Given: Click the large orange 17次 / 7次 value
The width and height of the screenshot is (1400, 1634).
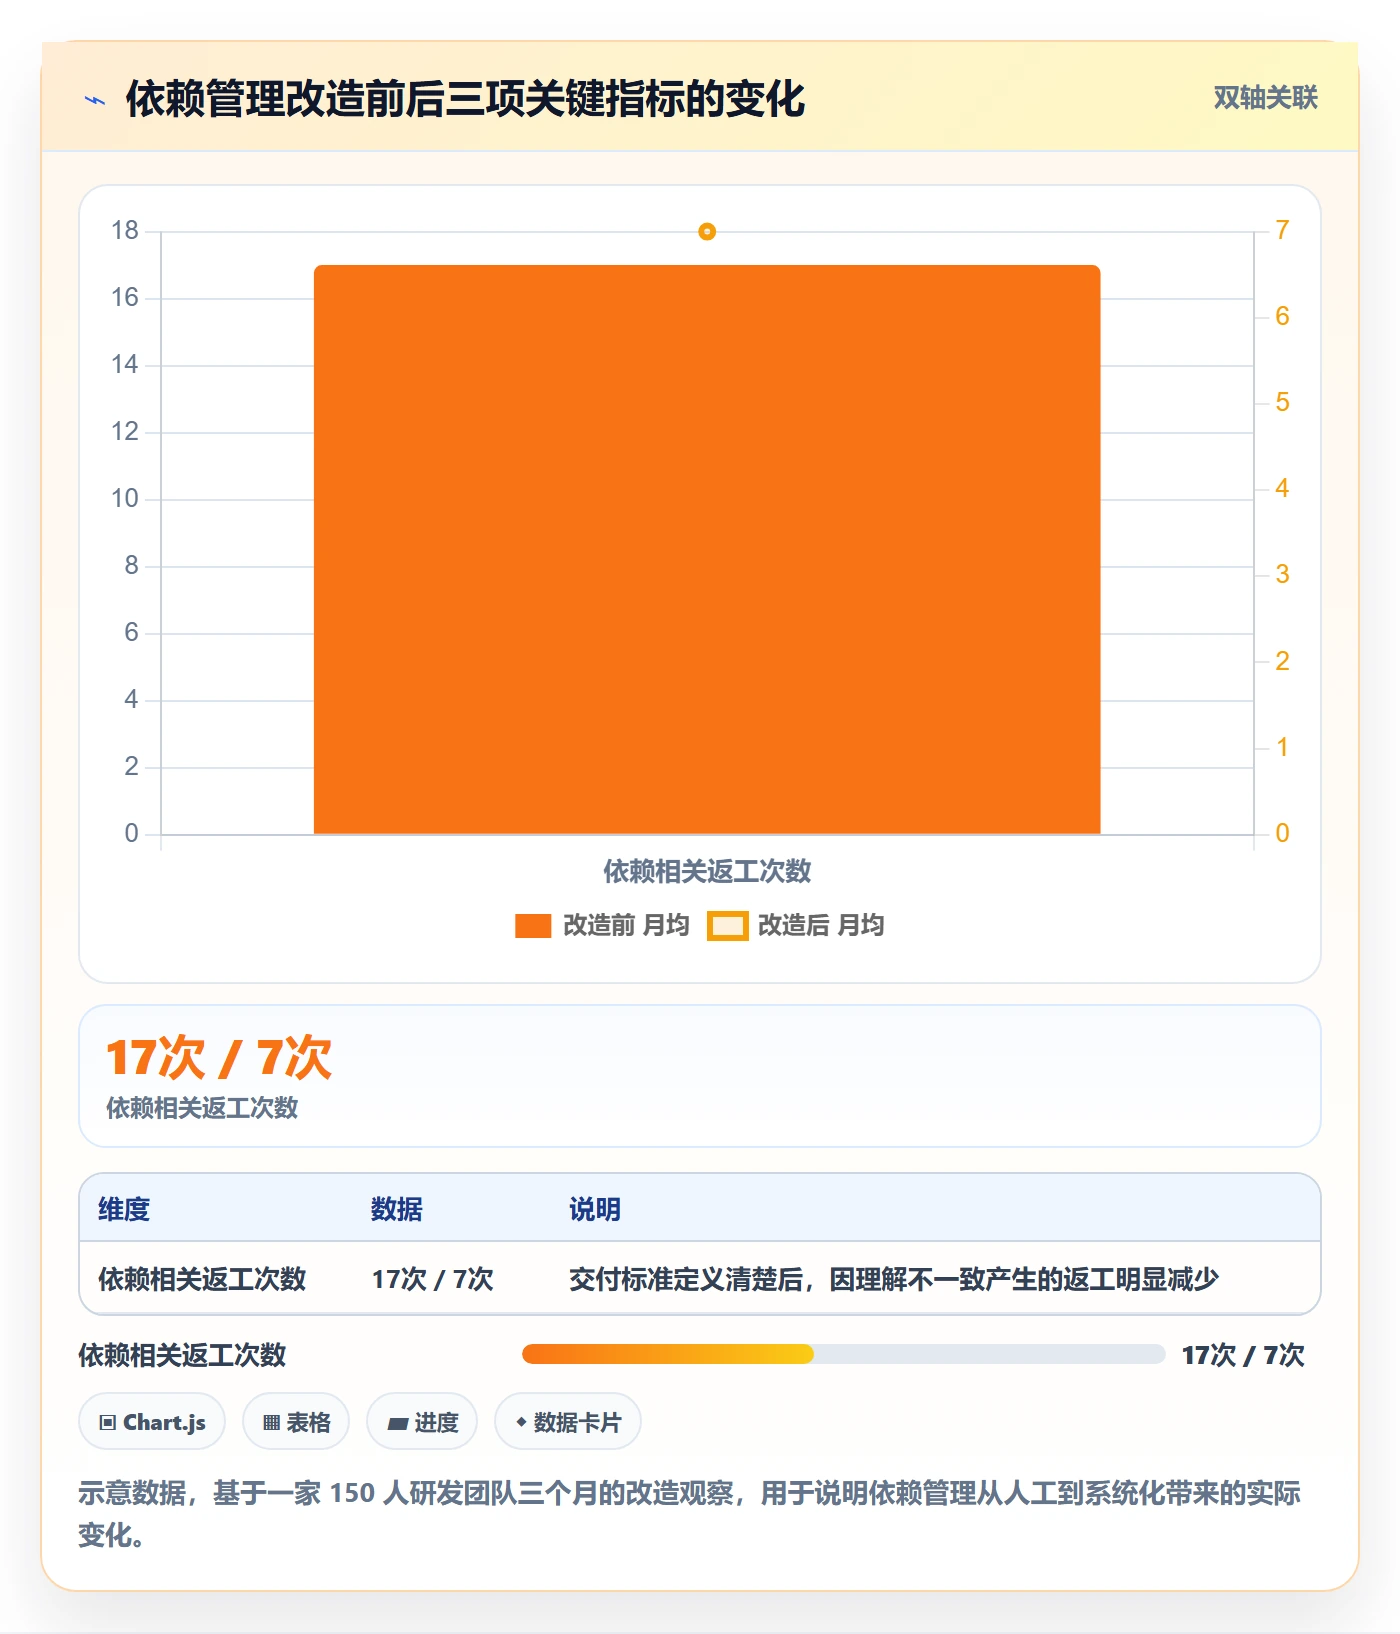Looking at the screenshot, I should coord(218,1058).
